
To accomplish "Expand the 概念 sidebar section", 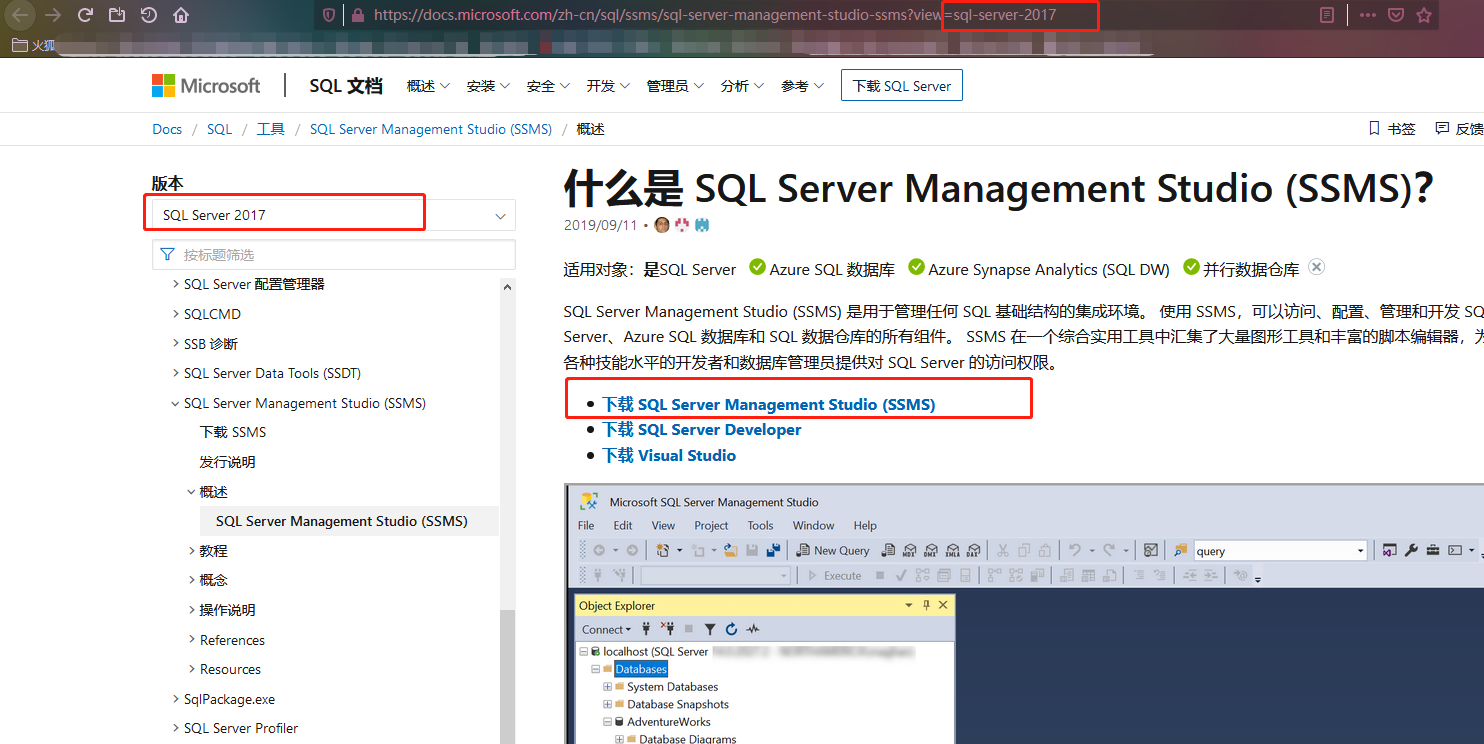I will (192, 580).
